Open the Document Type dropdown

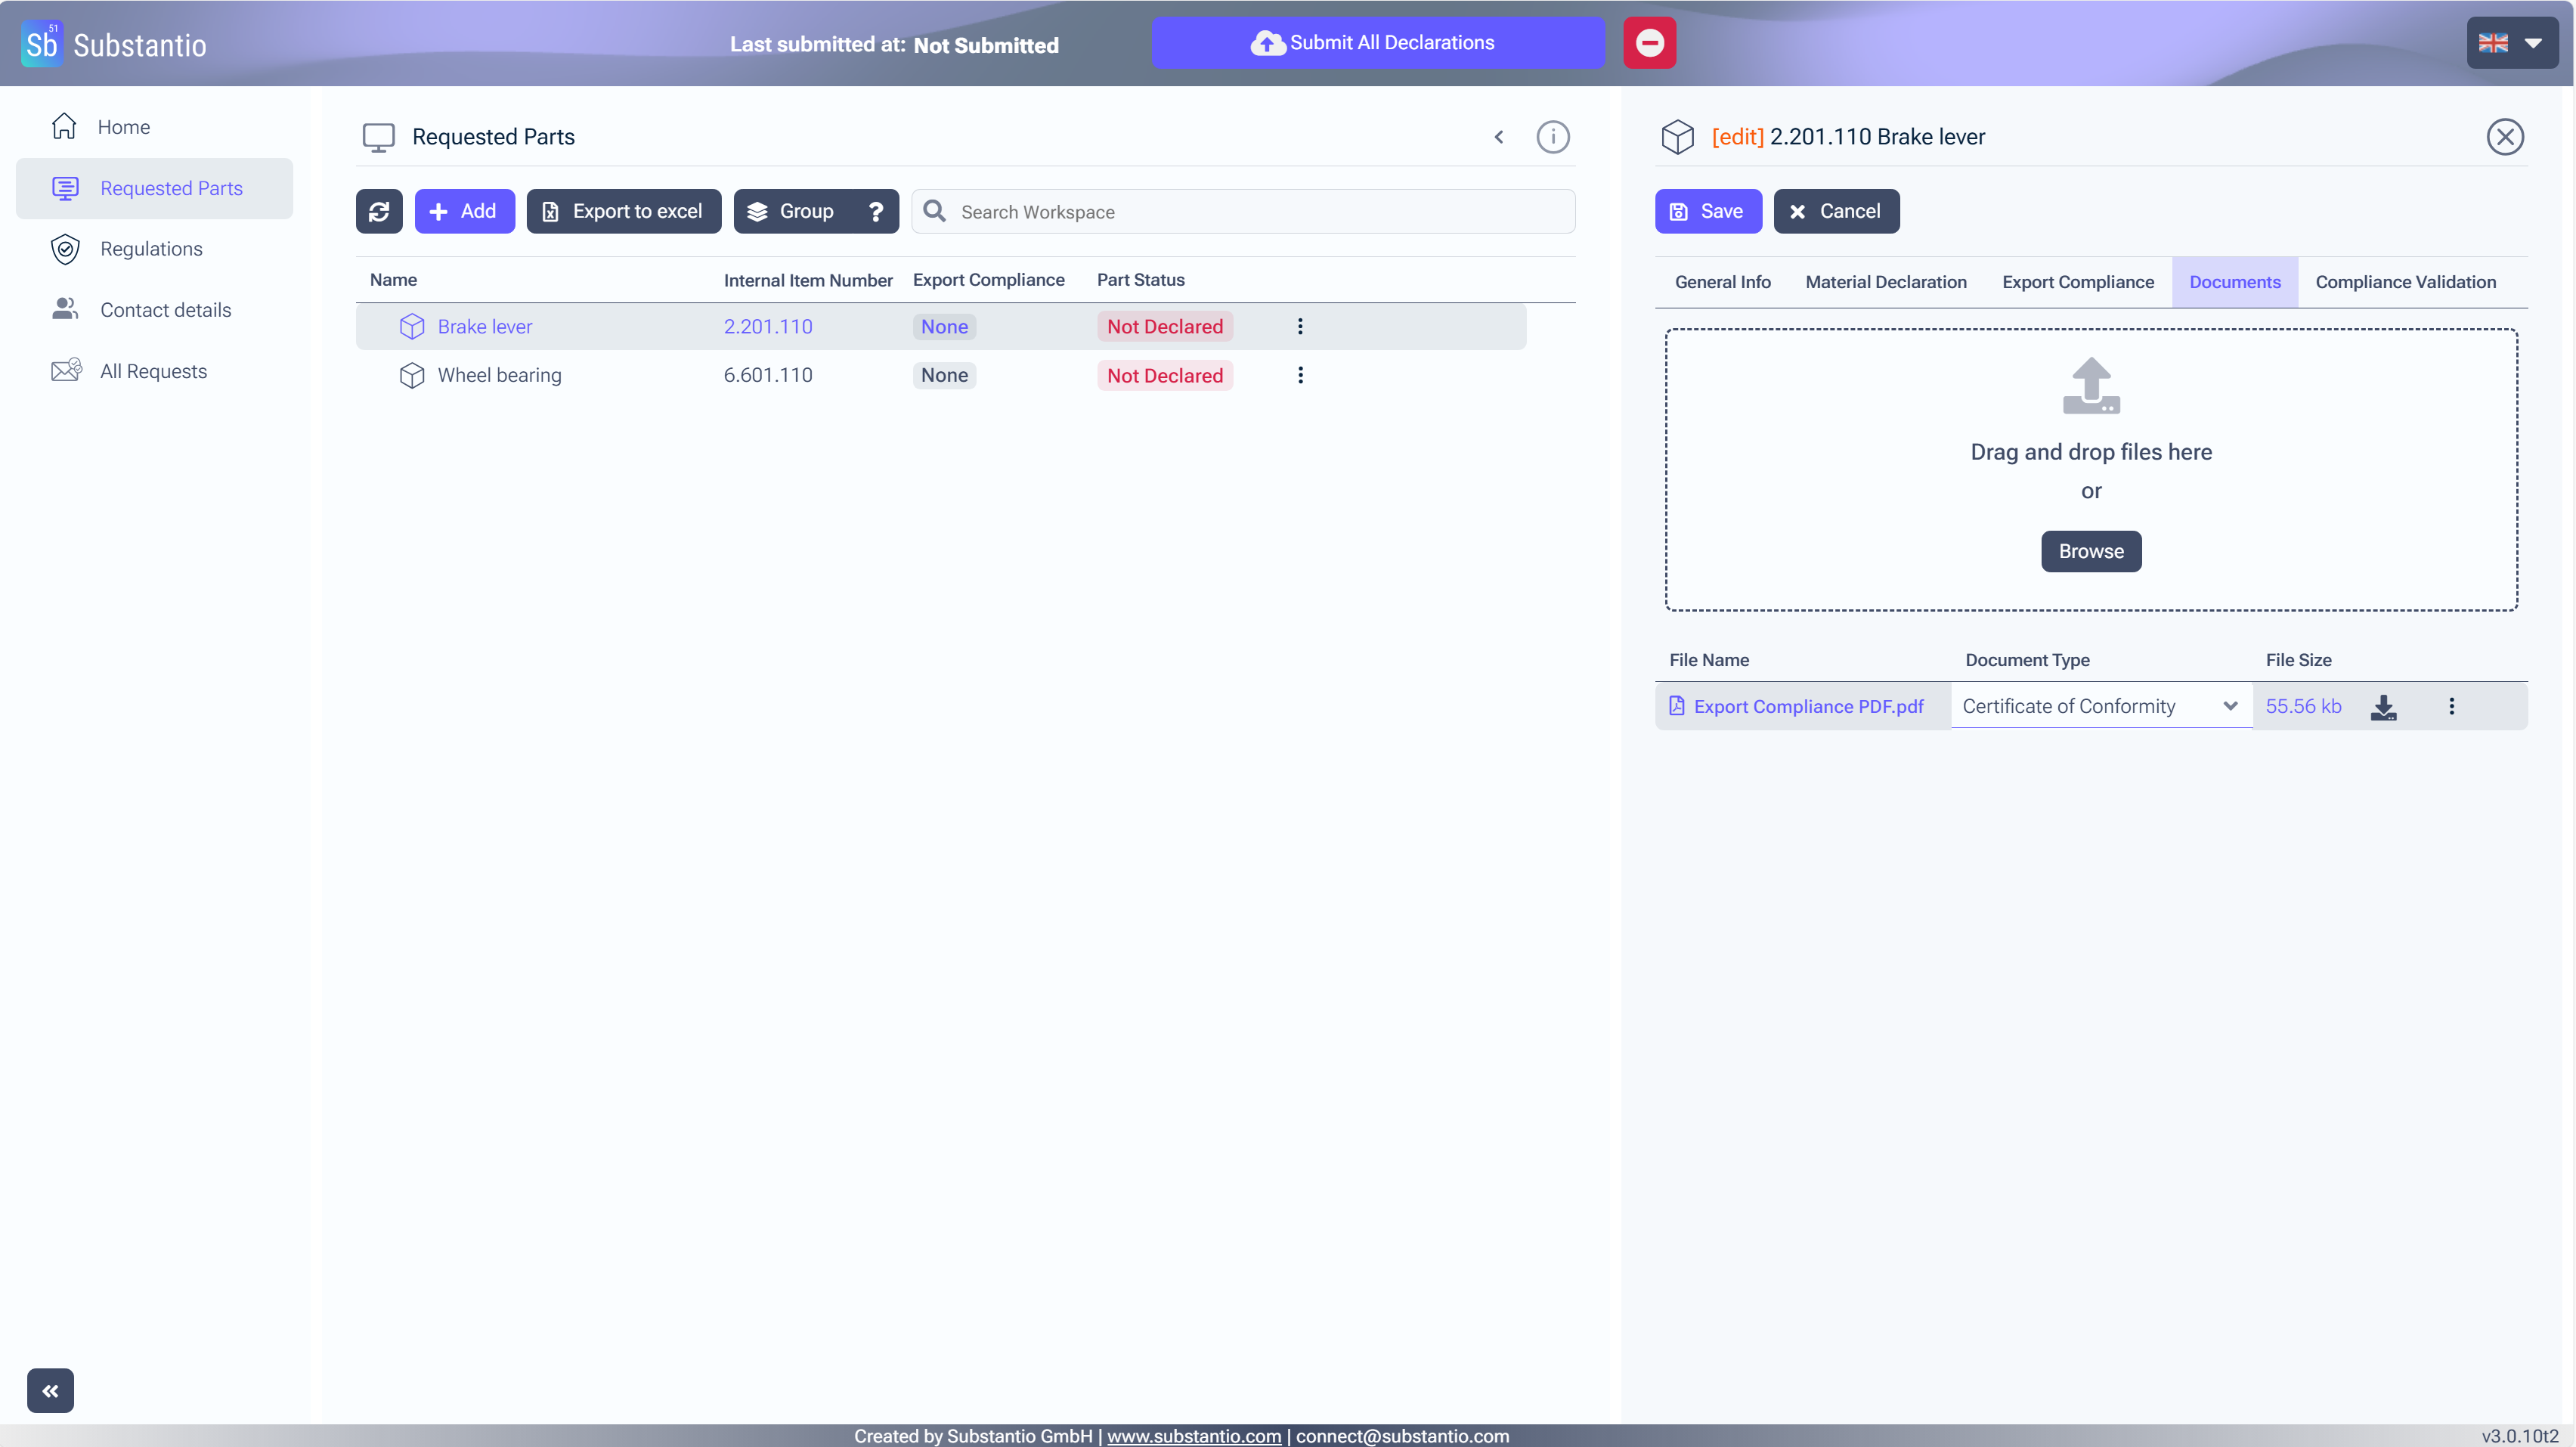click(2099, 707)
